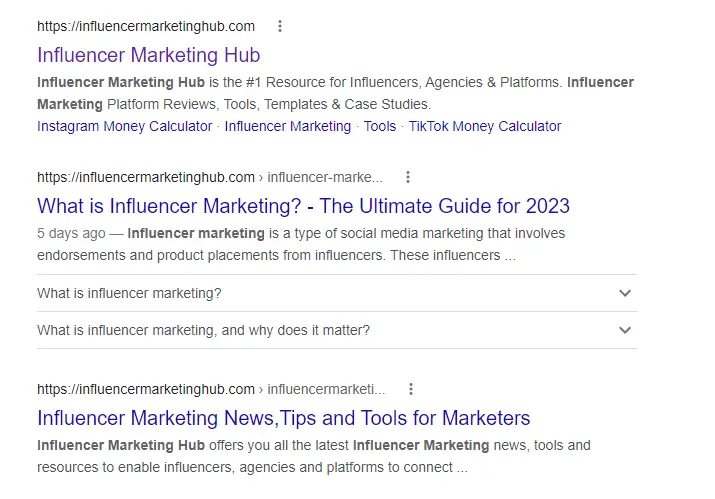Open three-dot menu beside the first result URL

pyautogui.click(x=280, y=26)
